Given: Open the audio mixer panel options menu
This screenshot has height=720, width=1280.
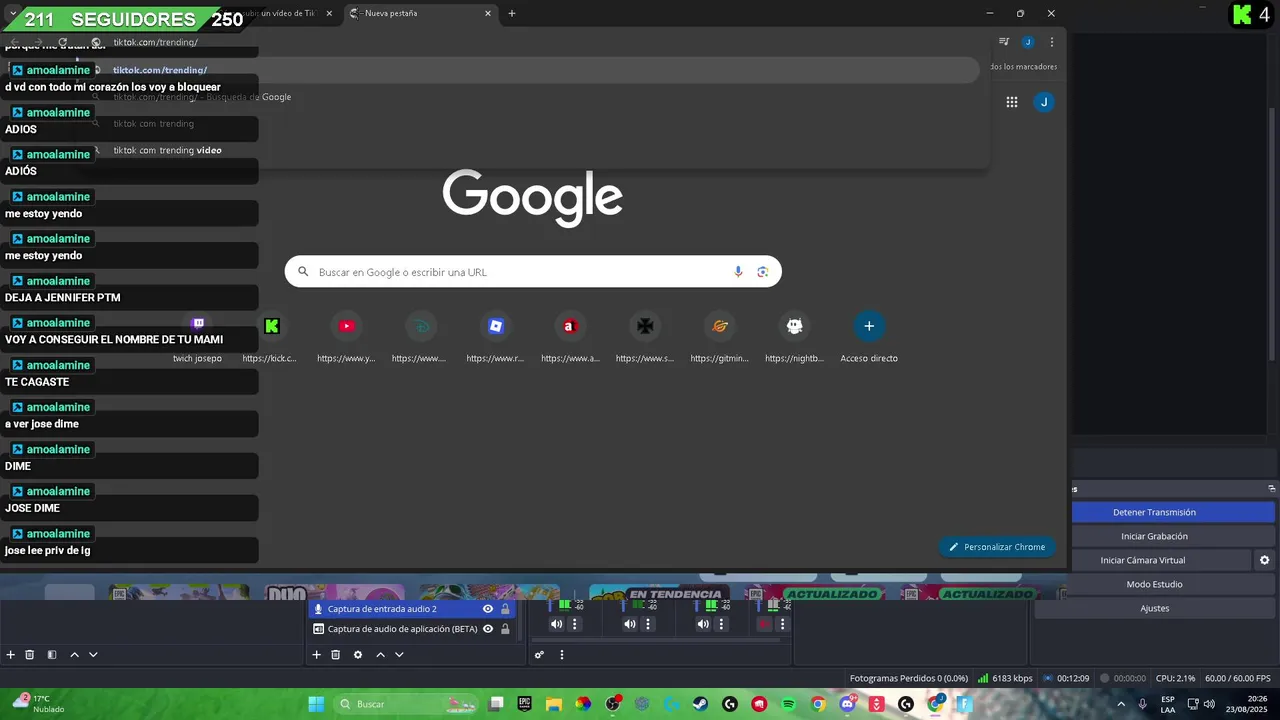Looking at the screenshot, I should coord(561,655).
